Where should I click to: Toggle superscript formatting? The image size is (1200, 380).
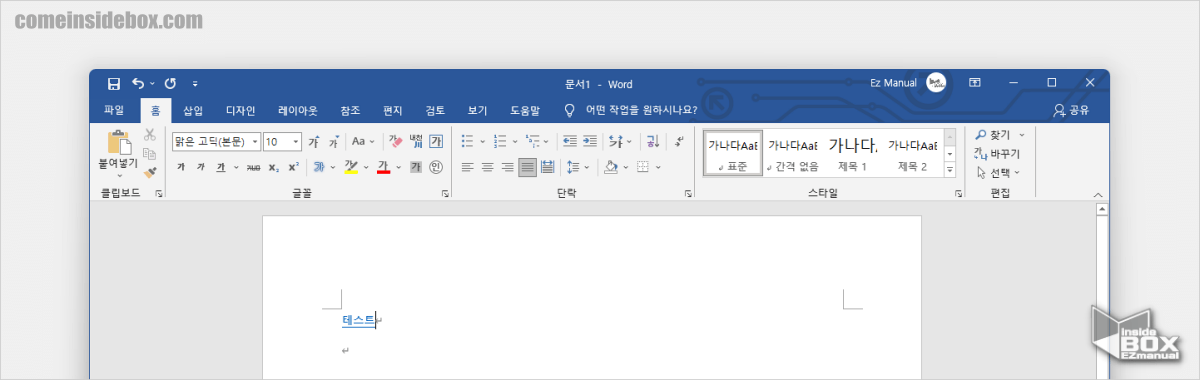(x=293, y=167)
